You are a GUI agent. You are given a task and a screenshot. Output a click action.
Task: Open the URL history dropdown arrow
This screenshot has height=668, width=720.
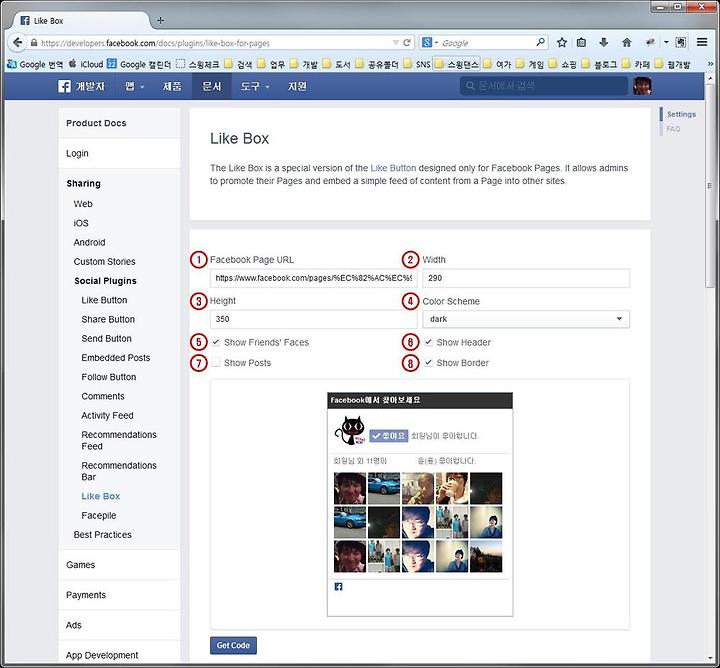(395, 43)
